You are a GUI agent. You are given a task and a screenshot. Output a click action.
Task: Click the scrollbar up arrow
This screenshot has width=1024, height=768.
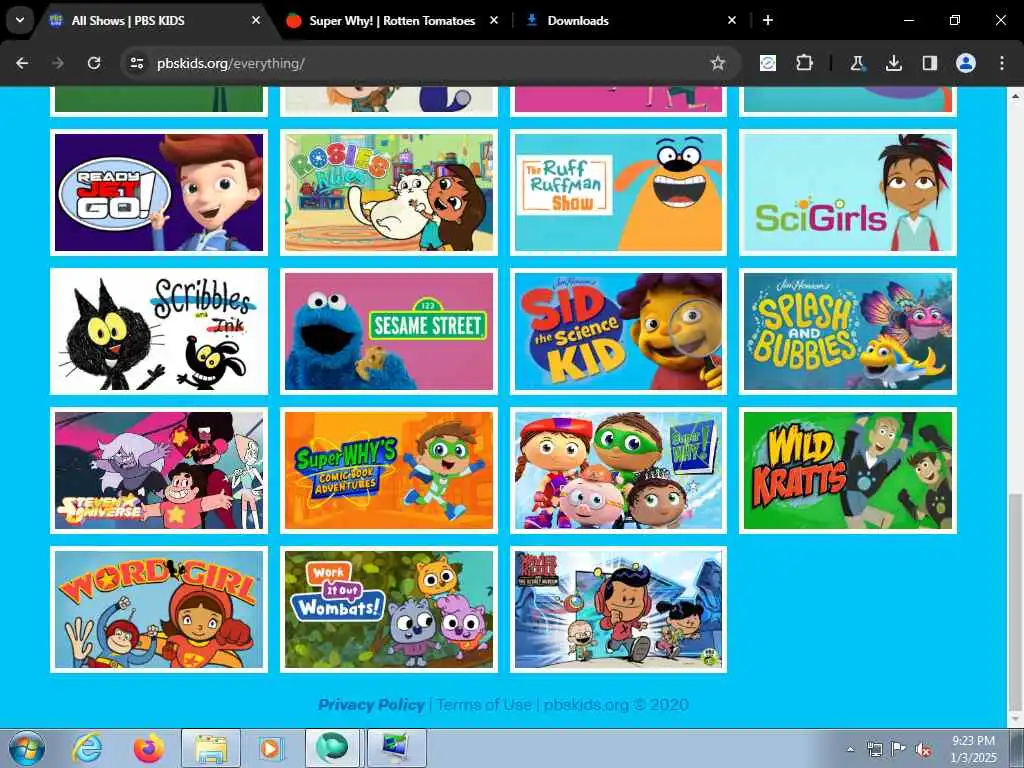click(1015, 95)
